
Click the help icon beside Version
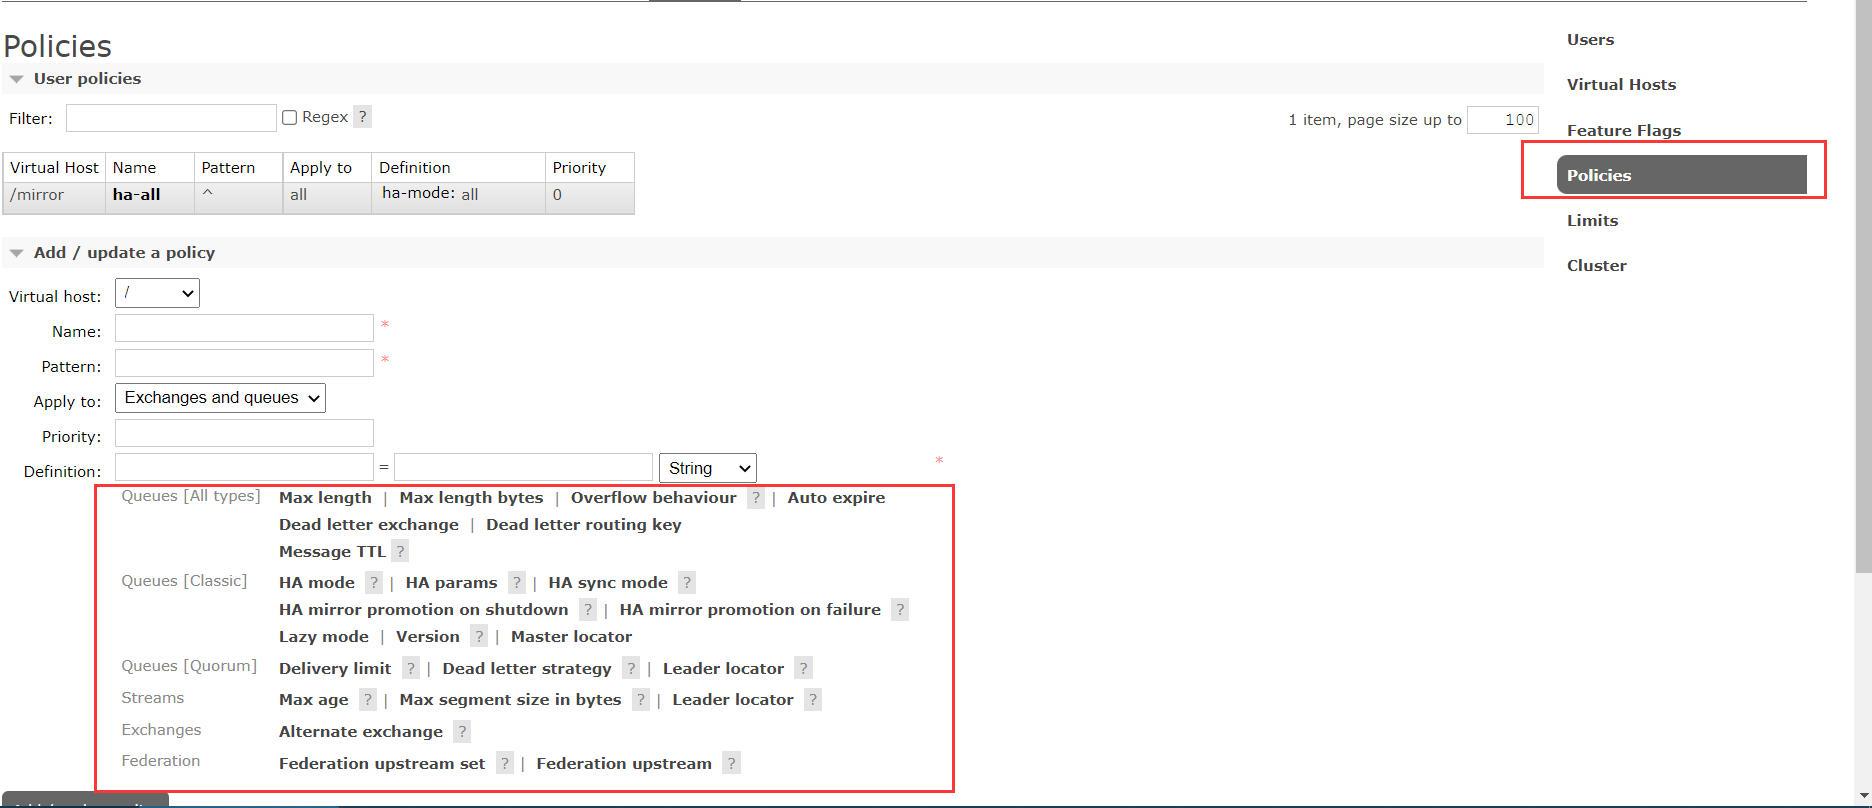[479, 637]
